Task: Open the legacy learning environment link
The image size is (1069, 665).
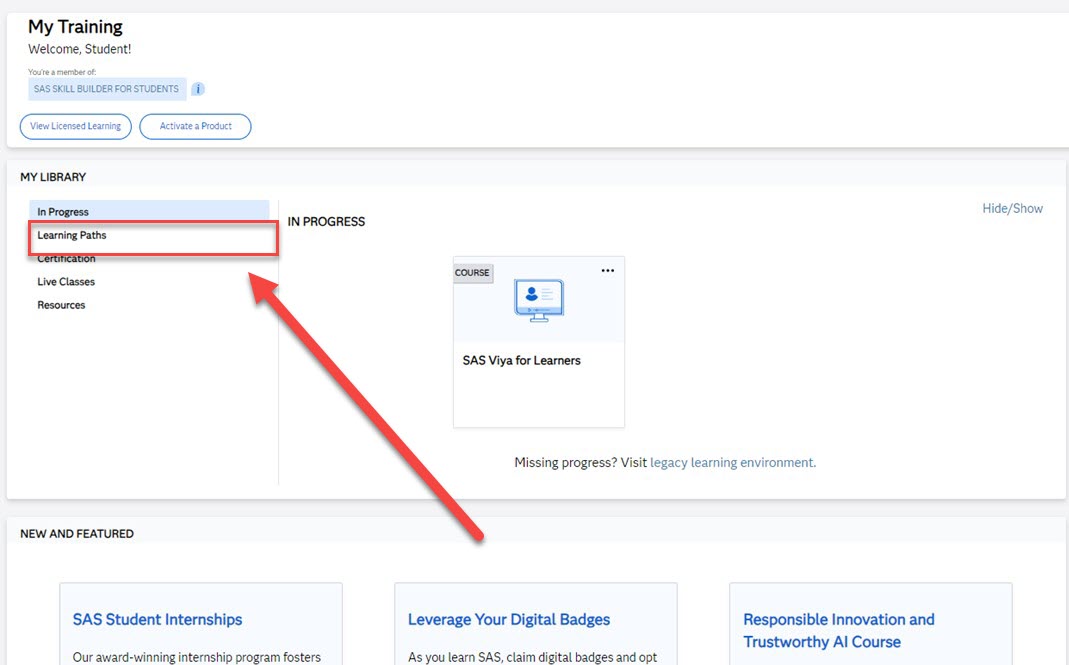Action: 730,462
